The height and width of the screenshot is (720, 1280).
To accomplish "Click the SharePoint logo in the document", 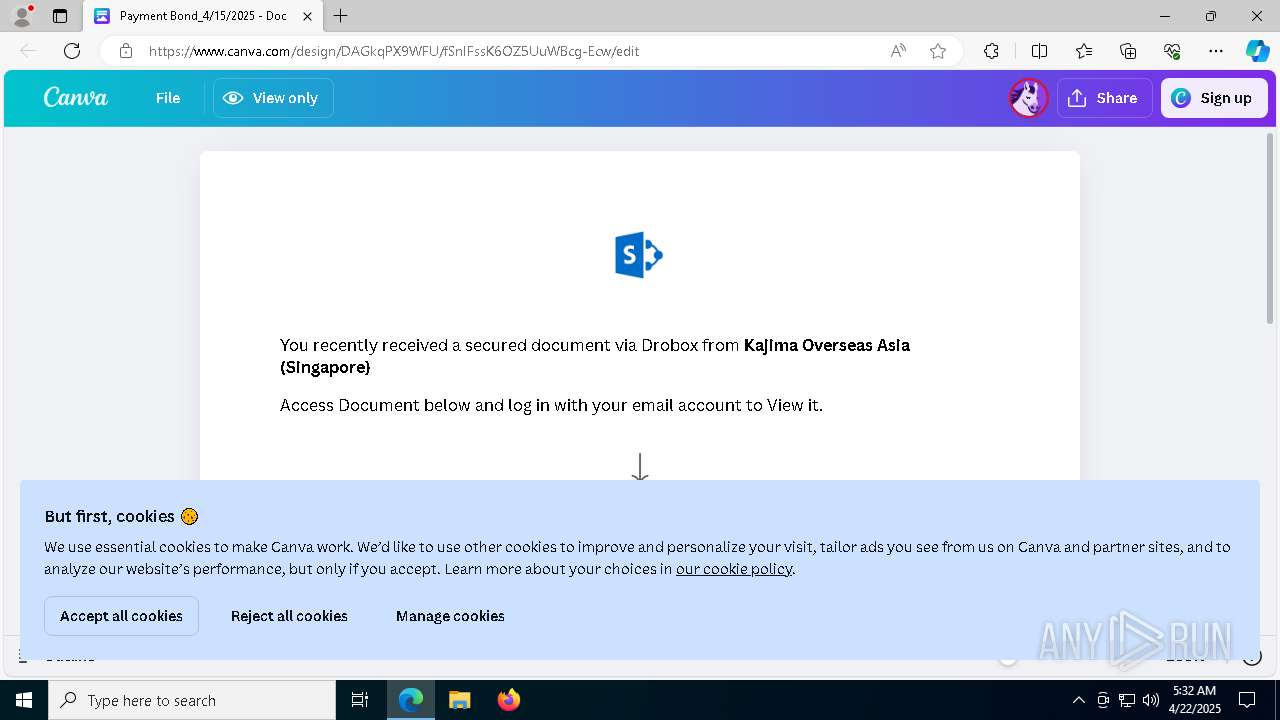I will [x=639, y=255].
